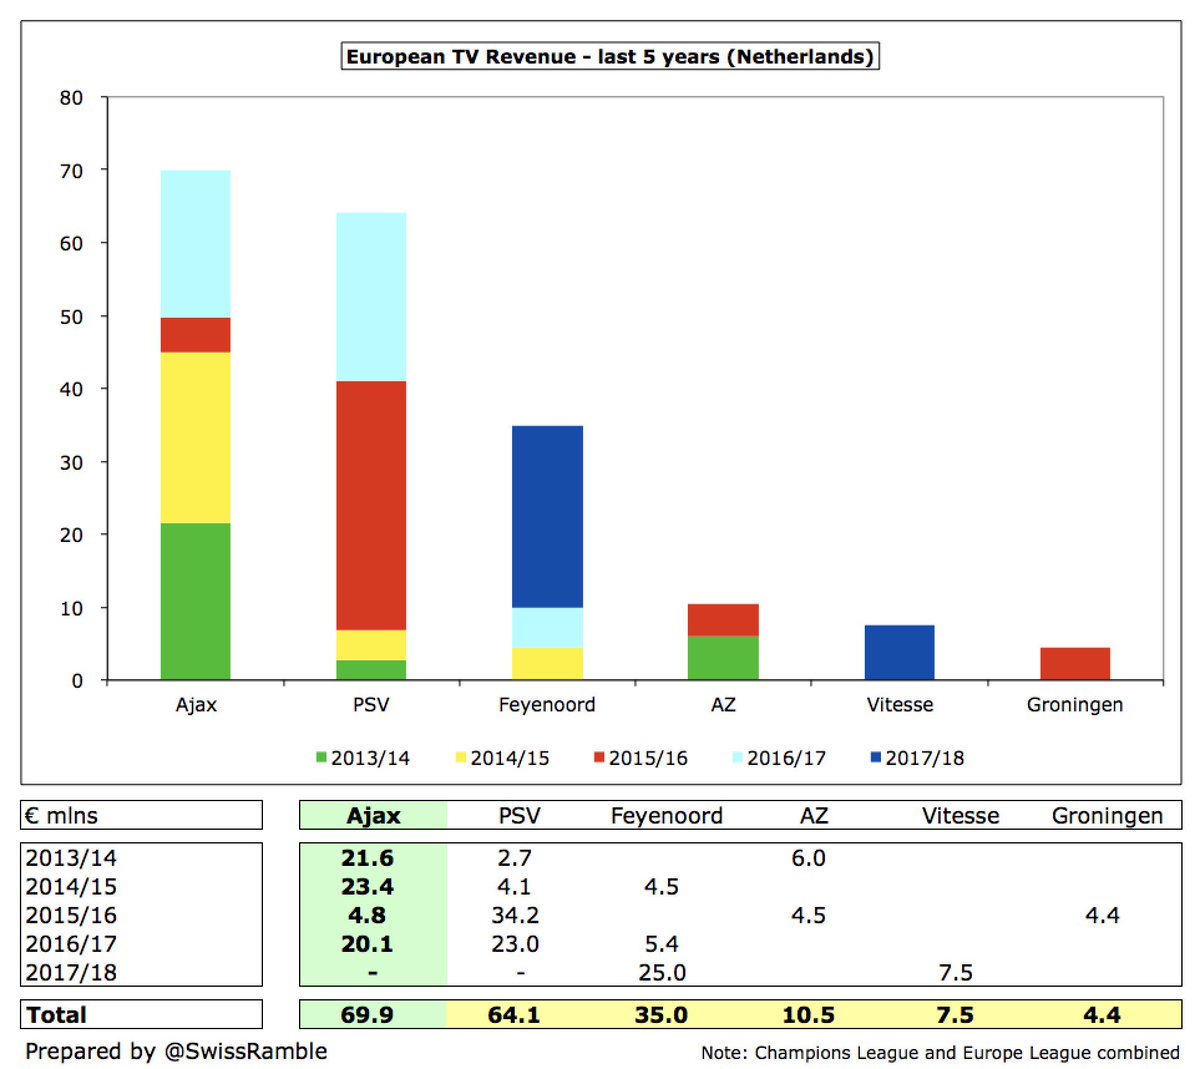Click Ajax 2013/14 value 21.6
Viewport: 1200px width, 1069px height.
pos(367,858)
